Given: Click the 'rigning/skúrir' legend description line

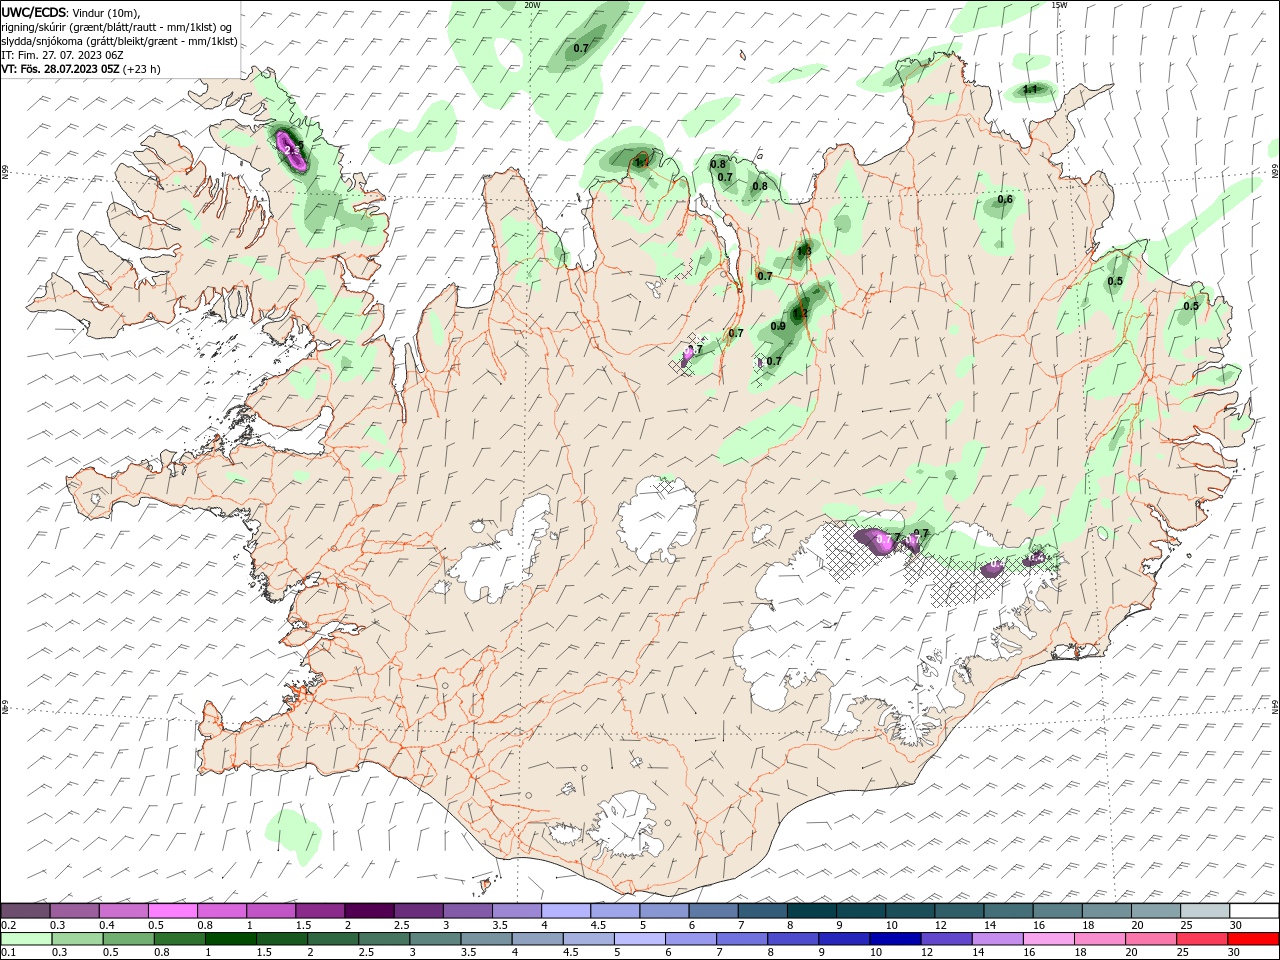Looking at the screenshot, I should point(117,27).
